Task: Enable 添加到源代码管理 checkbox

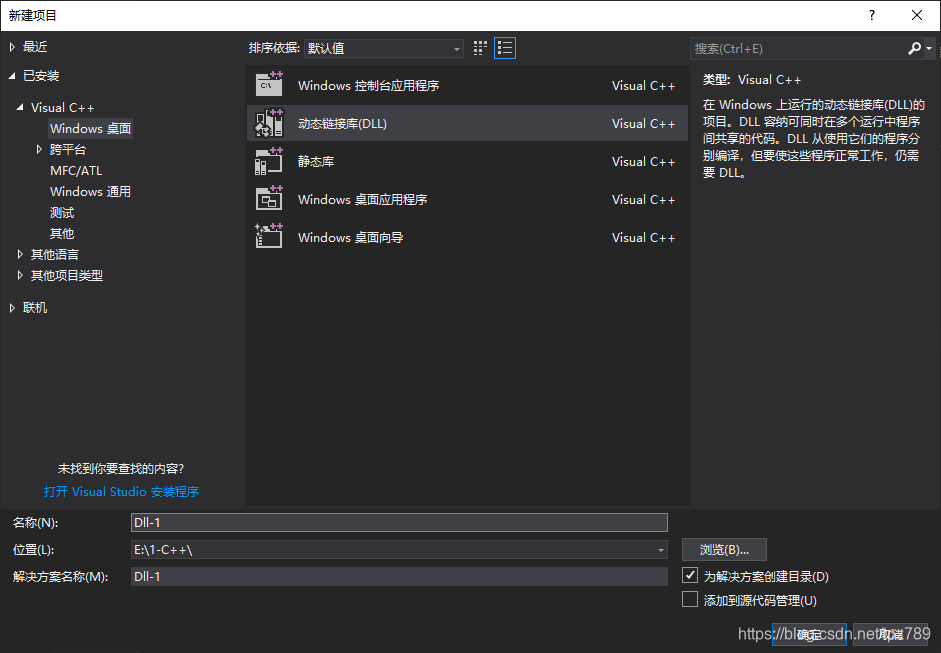Action: point(690,599)
